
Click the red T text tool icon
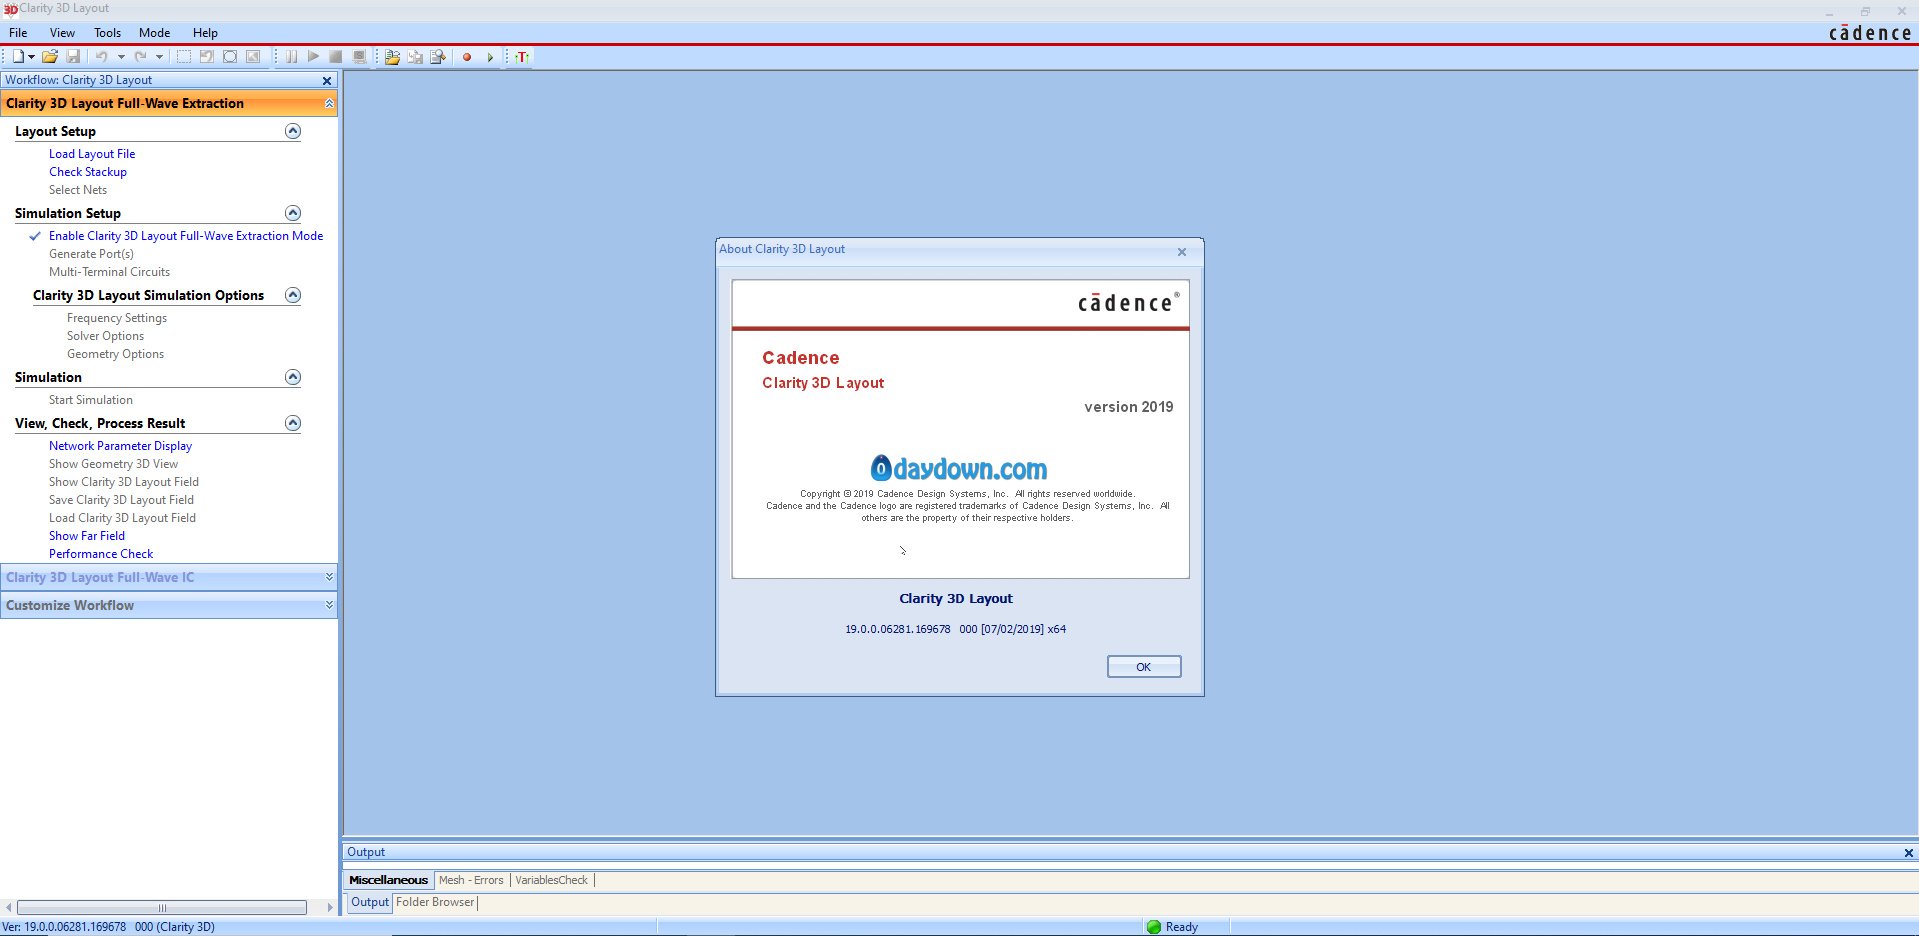[x=522, y=57]
